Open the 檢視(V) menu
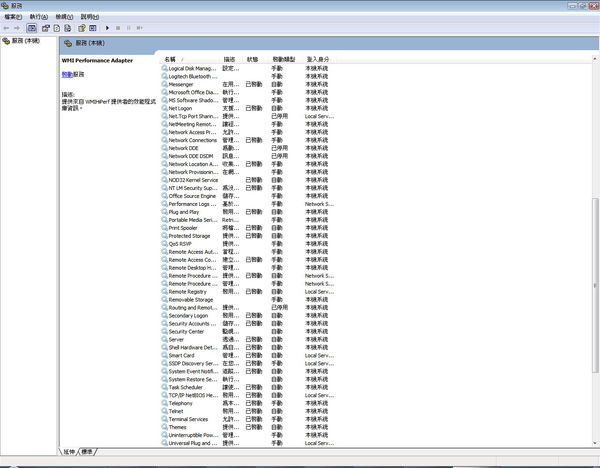 click(64, 17)
